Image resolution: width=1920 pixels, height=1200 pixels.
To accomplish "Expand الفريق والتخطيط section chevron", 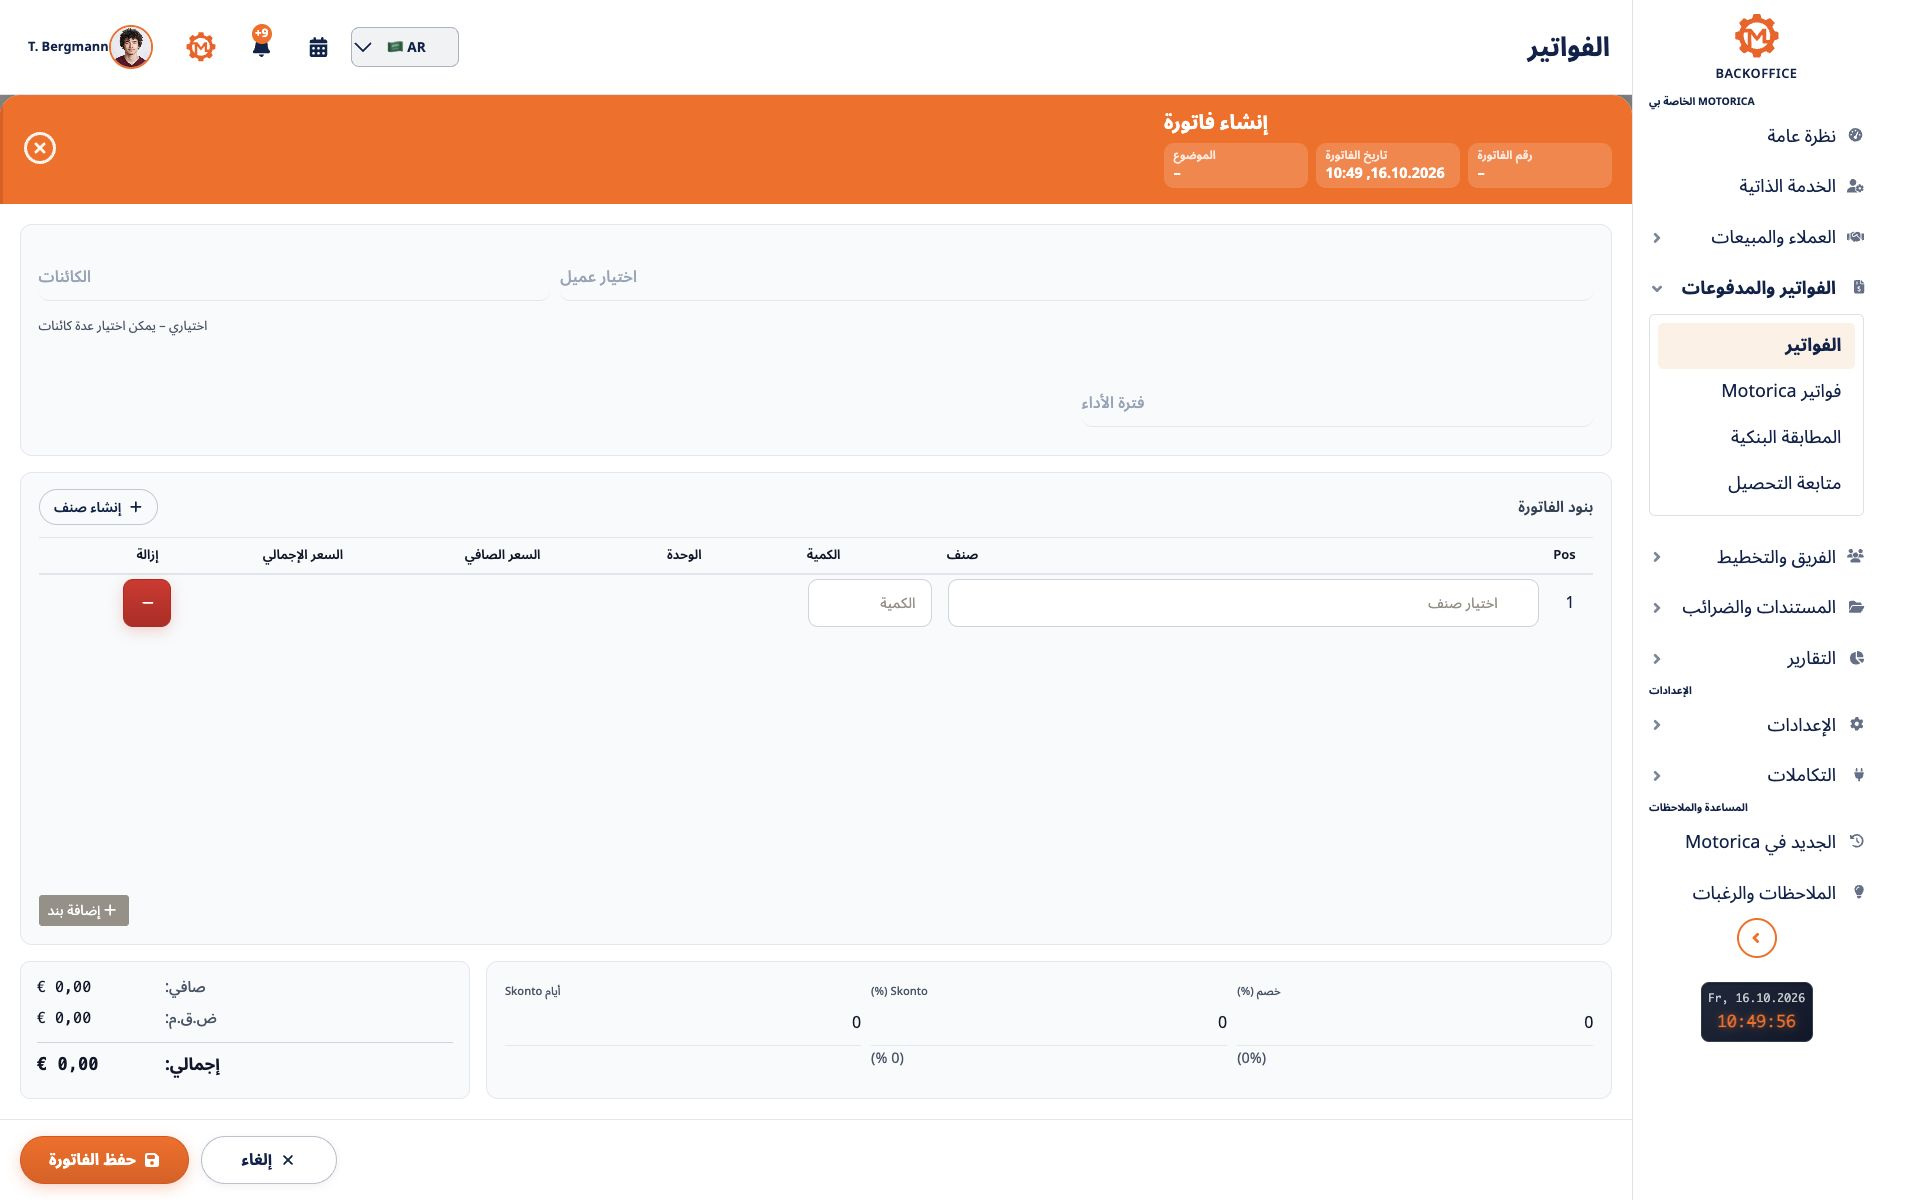I will (1657, 557).
